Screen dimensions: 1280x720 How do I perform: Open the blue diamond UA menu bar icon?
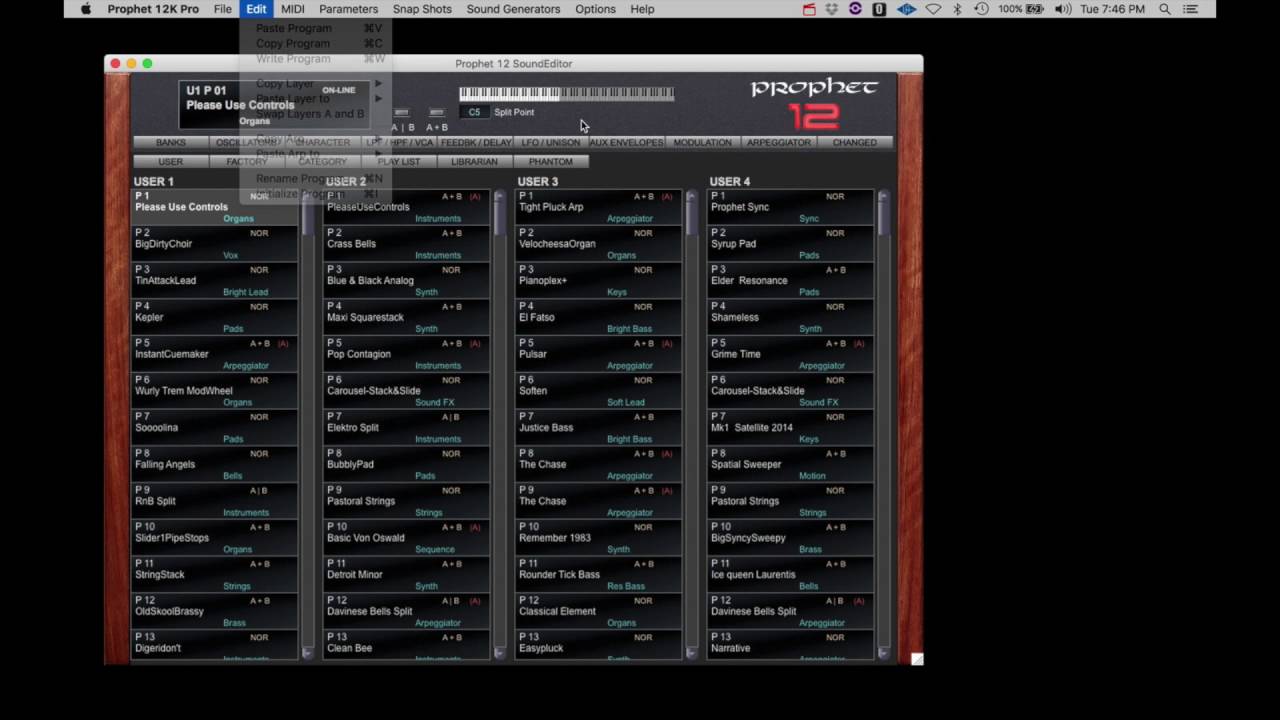[906, 9]
